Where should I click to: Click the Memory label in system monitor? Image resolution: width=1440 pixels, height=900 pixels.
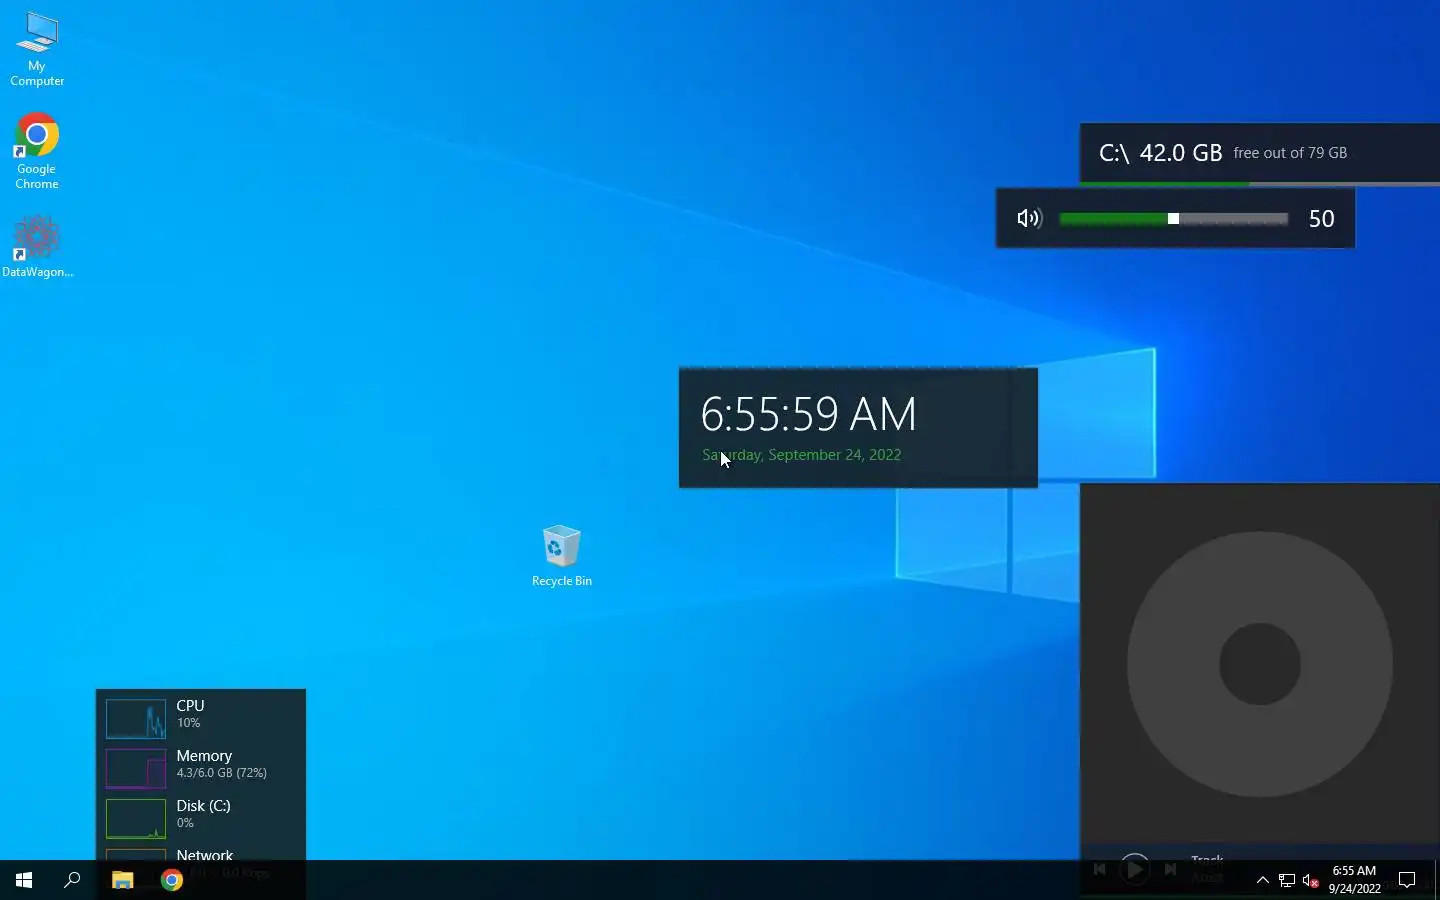204,756
